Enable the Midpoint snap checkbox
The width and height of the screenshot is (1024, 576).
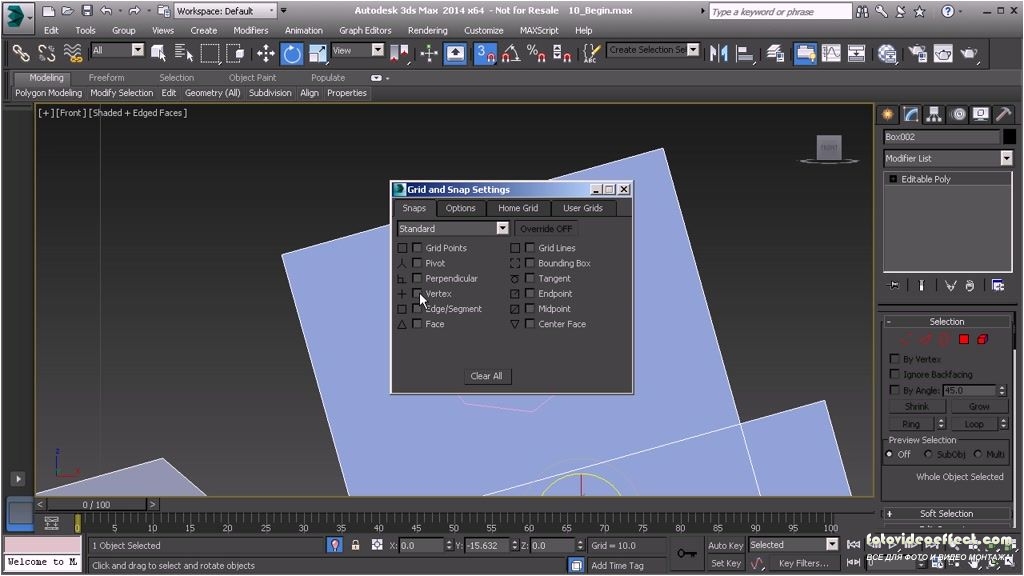[x=530, y=308]
